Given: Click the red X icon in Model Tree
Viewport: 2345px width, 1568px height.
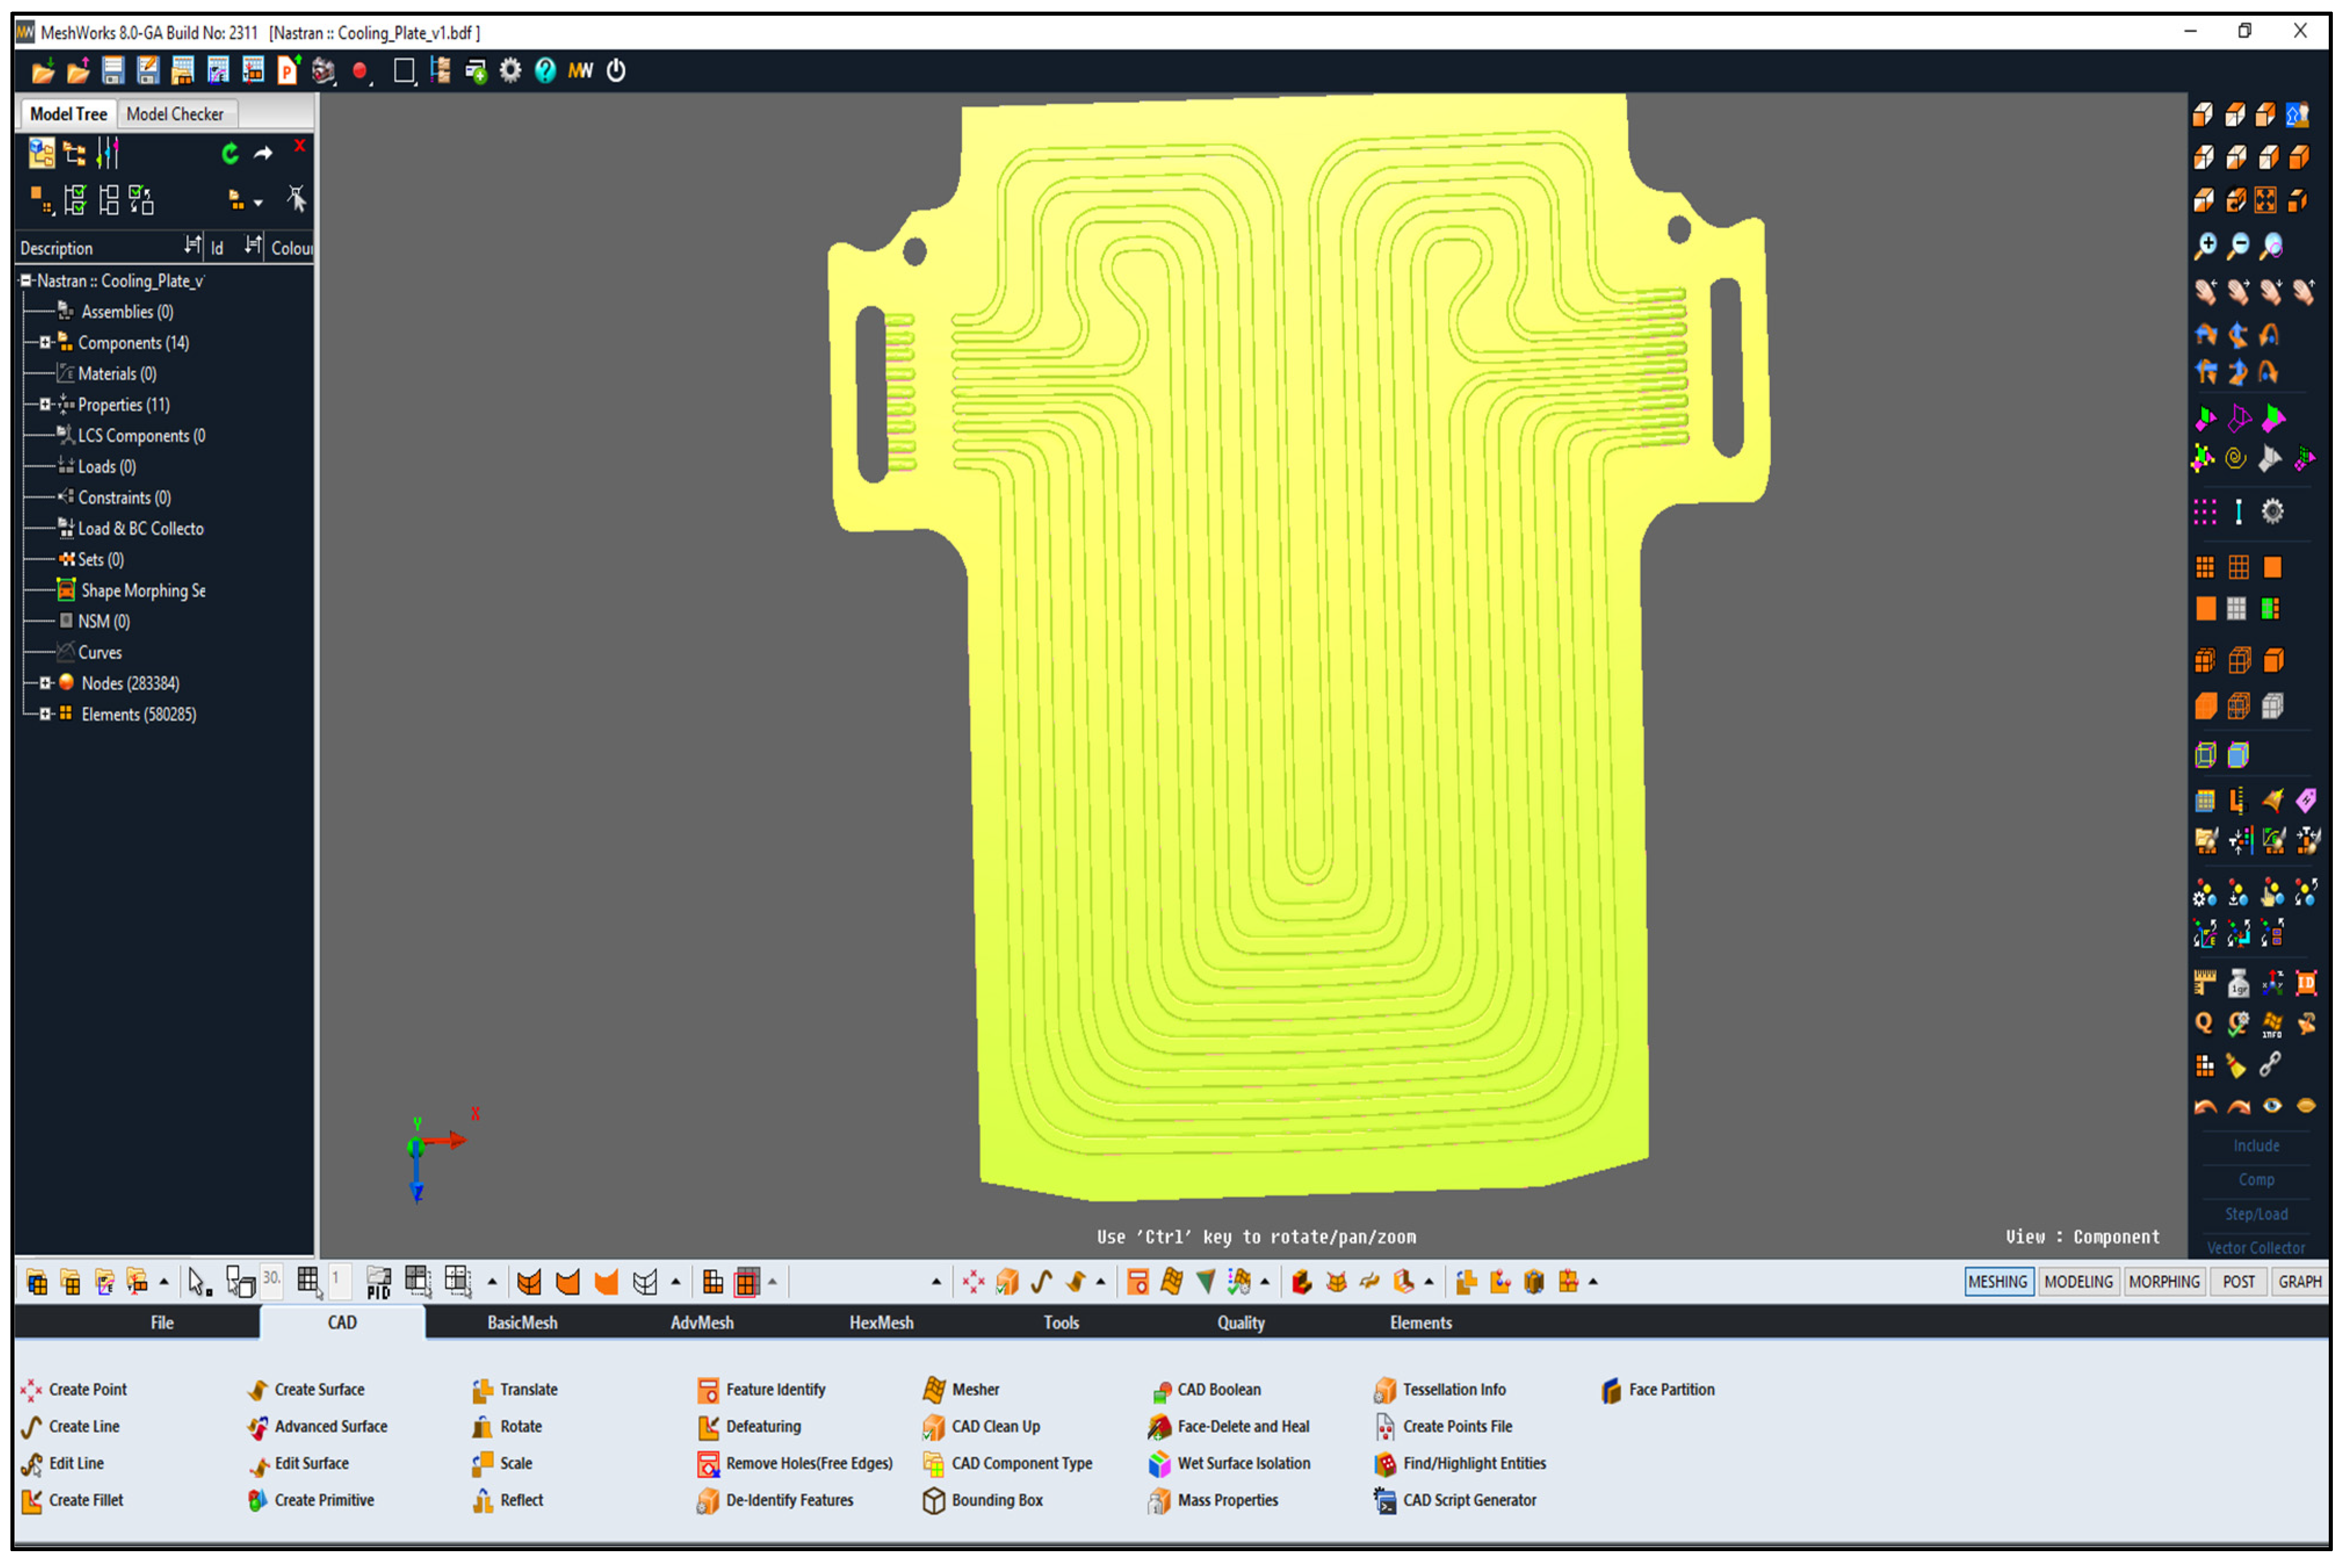Looking at the screenshot, I should 299,147.
